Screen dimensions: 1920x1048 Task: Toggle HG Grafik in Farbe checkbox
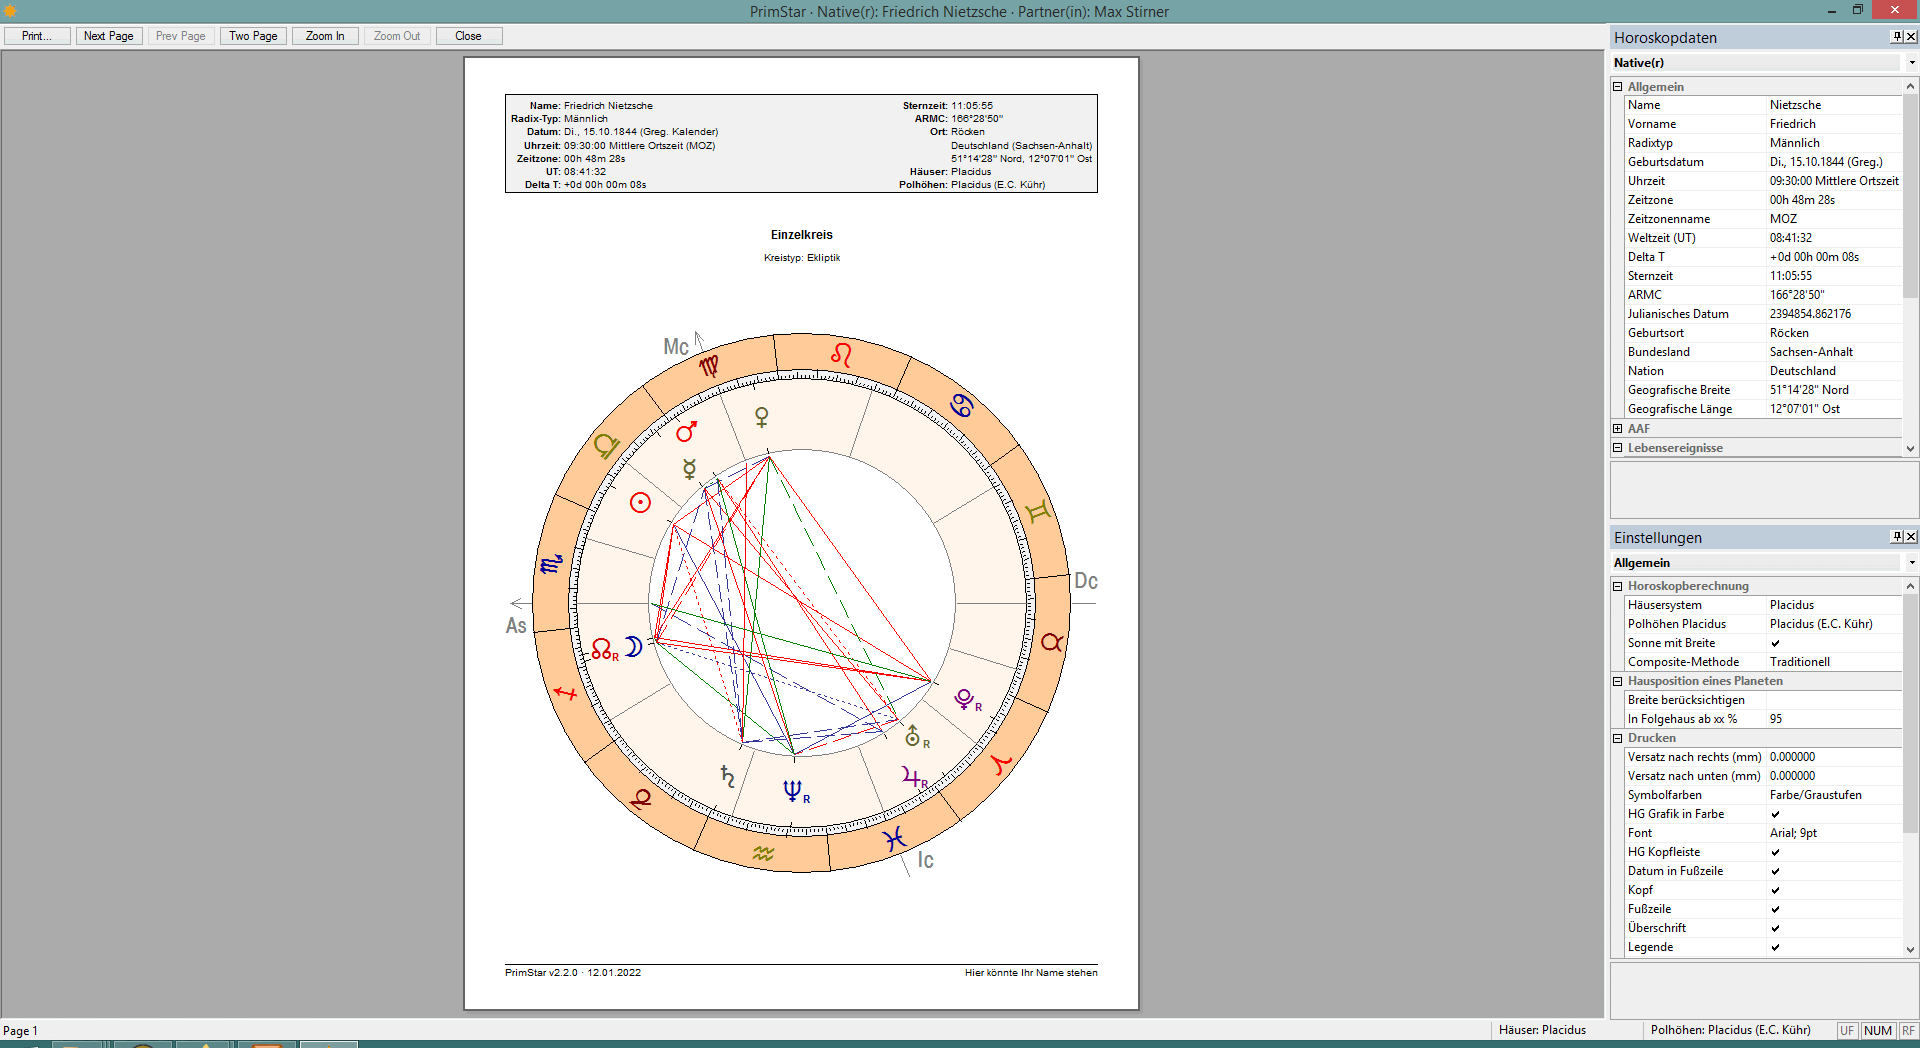[1775, 814]
